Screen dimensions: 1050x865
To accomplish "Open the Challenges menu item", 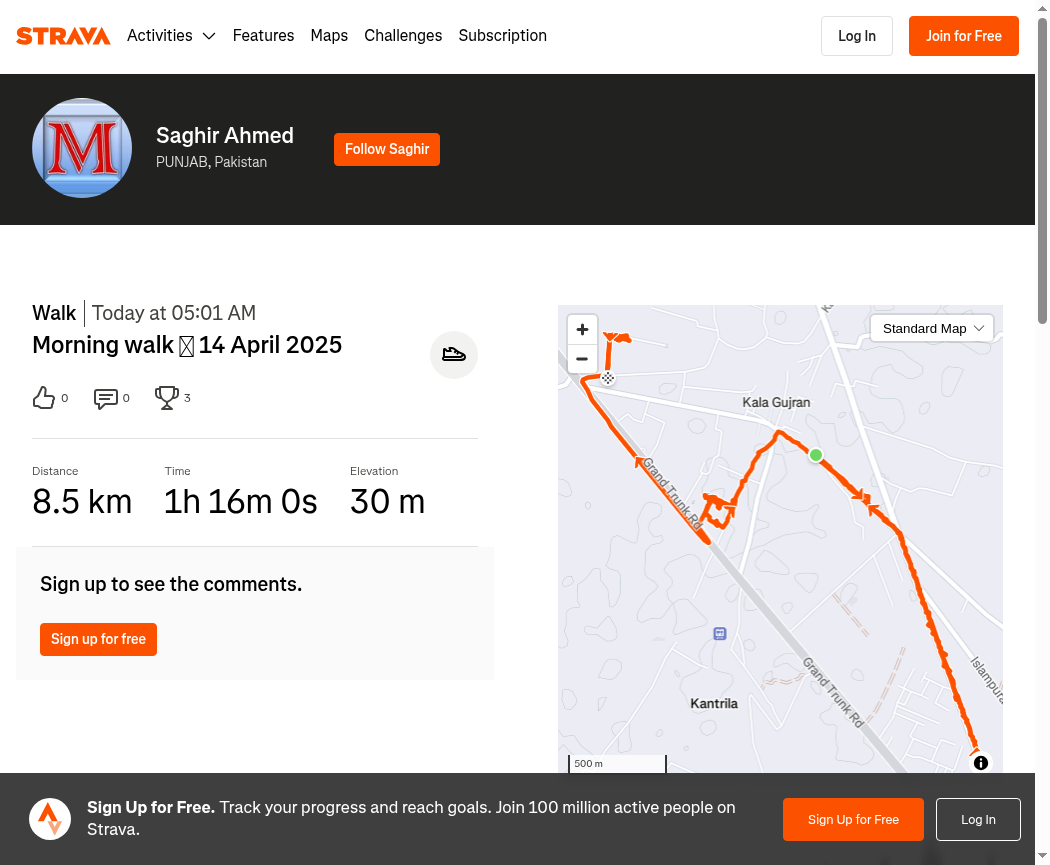I will tap(403, 35).
